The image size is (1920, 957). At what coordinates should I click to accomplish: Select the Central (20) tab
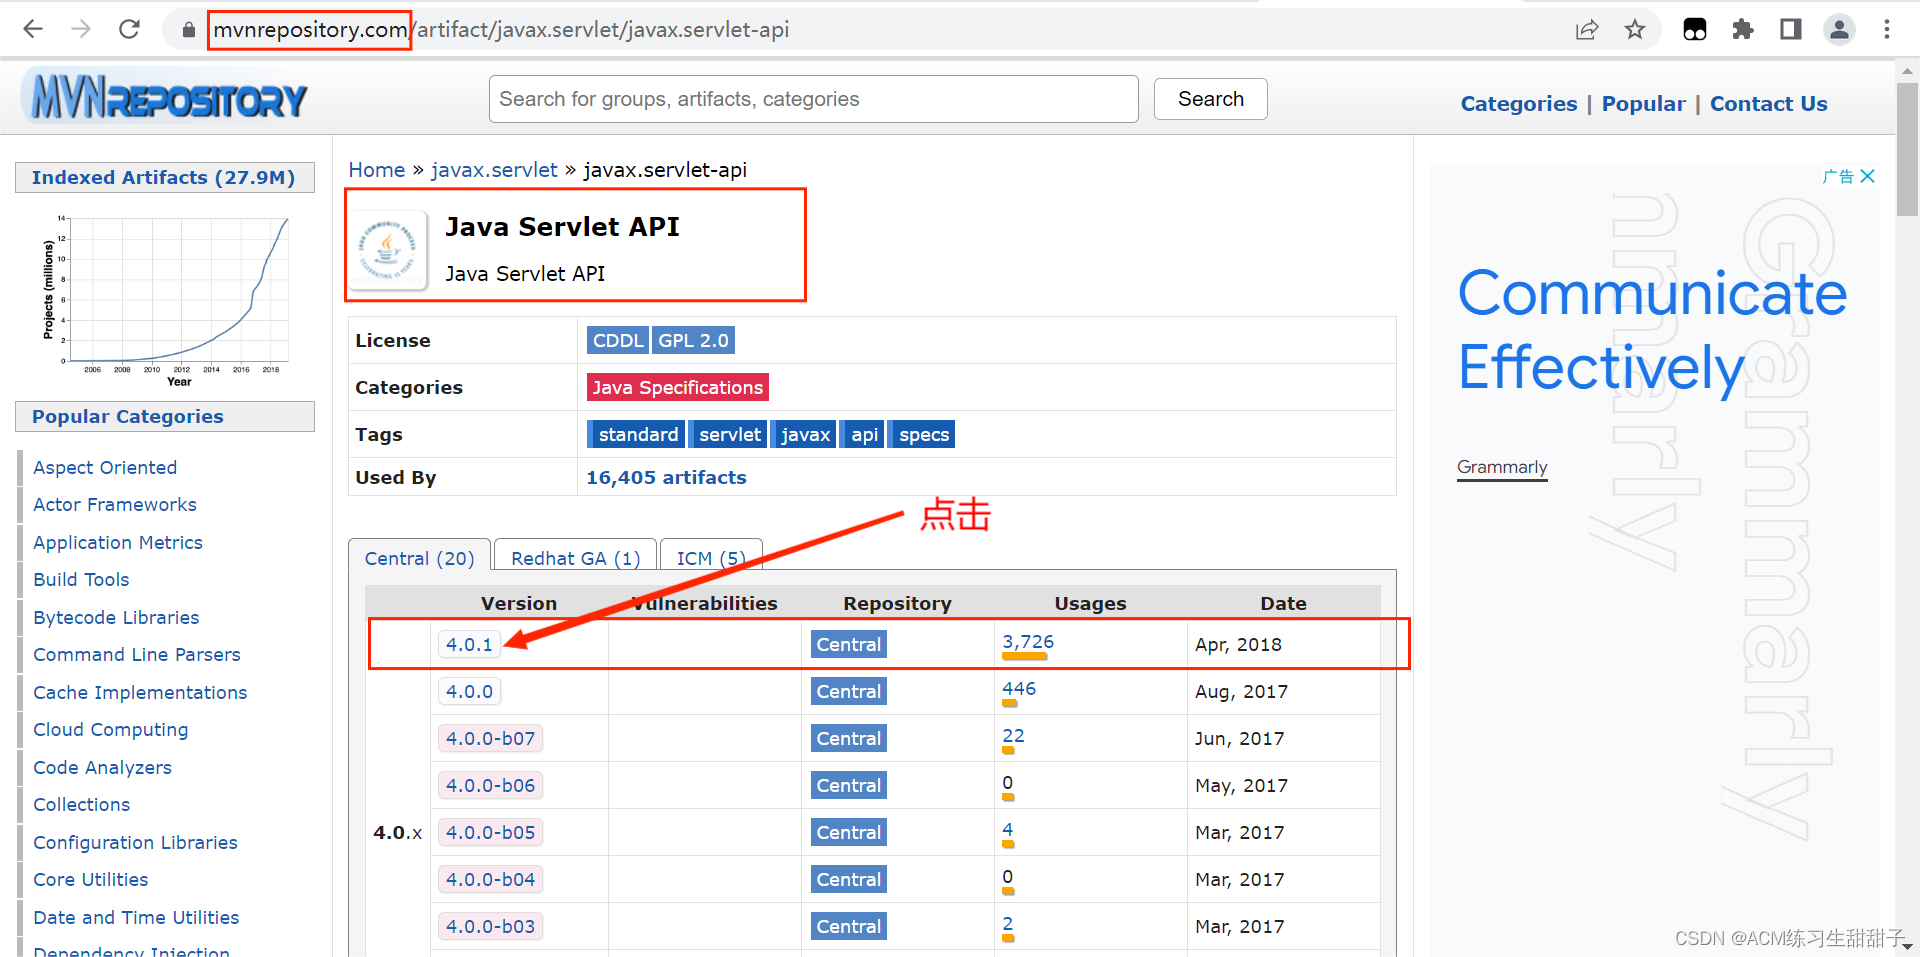click(419, 558)
